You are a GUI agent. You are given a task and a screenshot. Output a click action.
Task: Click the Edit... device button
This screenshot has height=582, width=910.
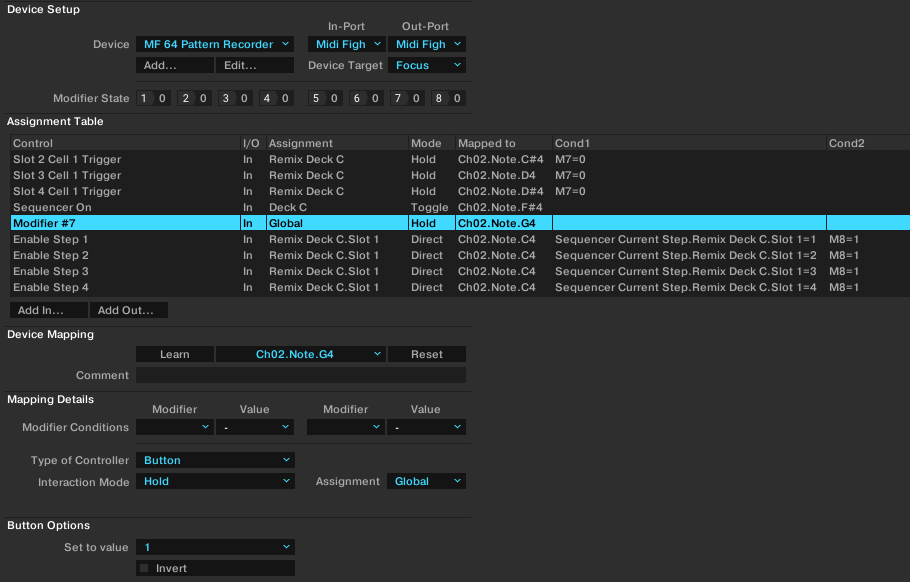point(255,65)
